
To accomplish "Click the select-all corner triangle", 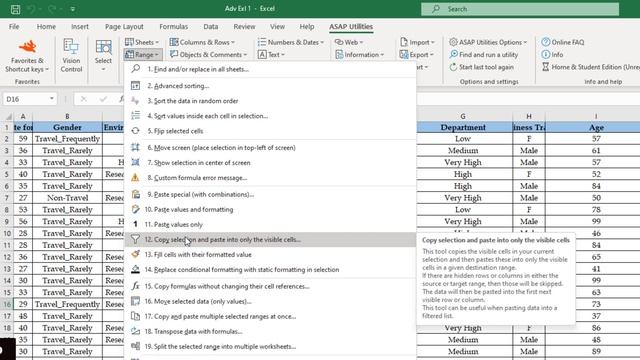I will [x=8, y=117].
